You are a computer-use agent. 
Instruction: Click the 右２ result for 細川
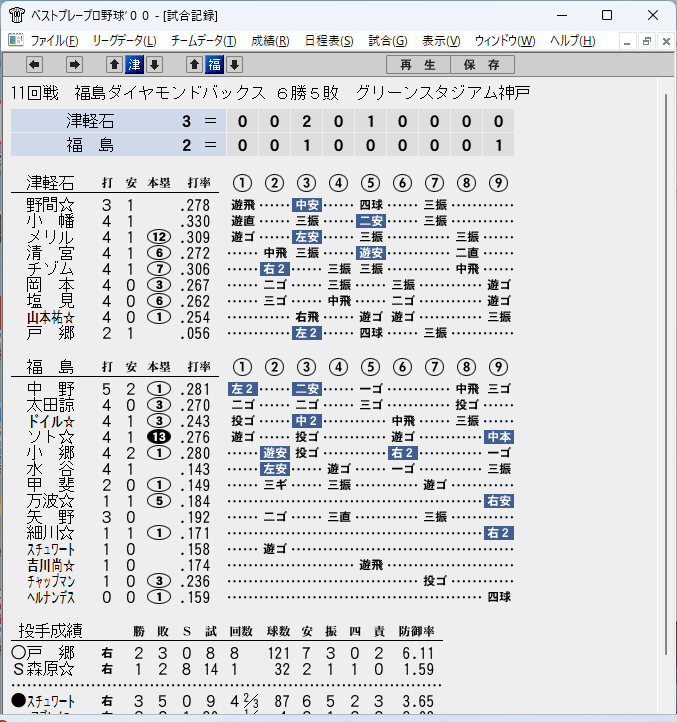pos(499,533)
